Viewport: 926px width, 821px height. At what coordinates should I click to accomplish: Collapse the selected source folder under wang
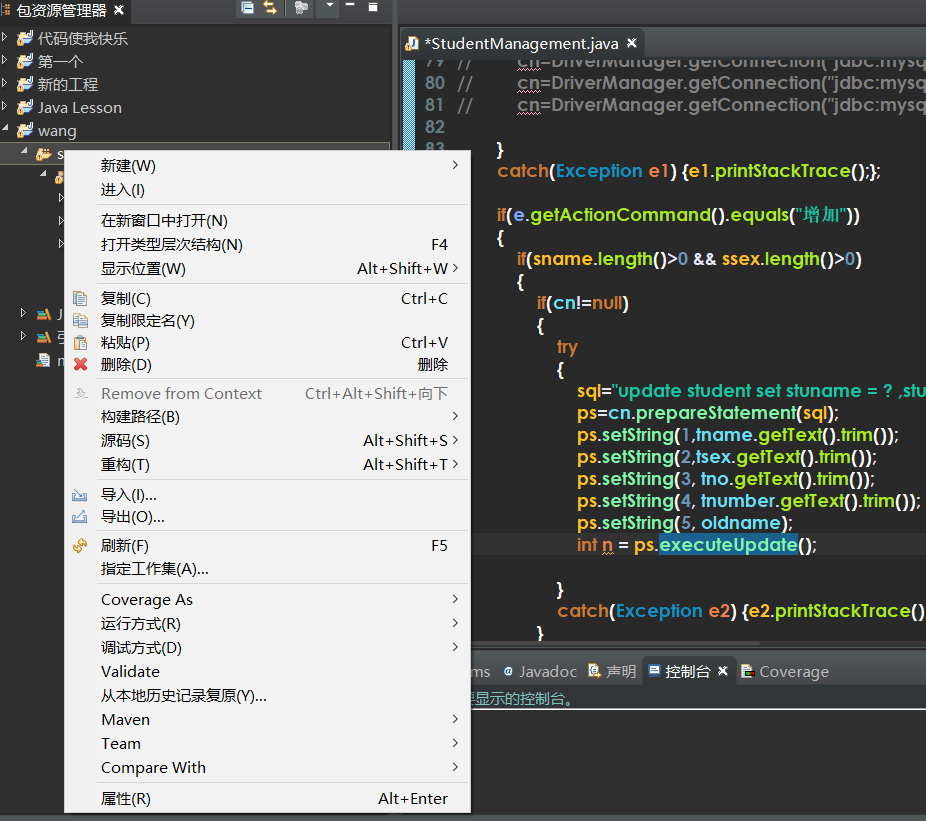(24, 151)
